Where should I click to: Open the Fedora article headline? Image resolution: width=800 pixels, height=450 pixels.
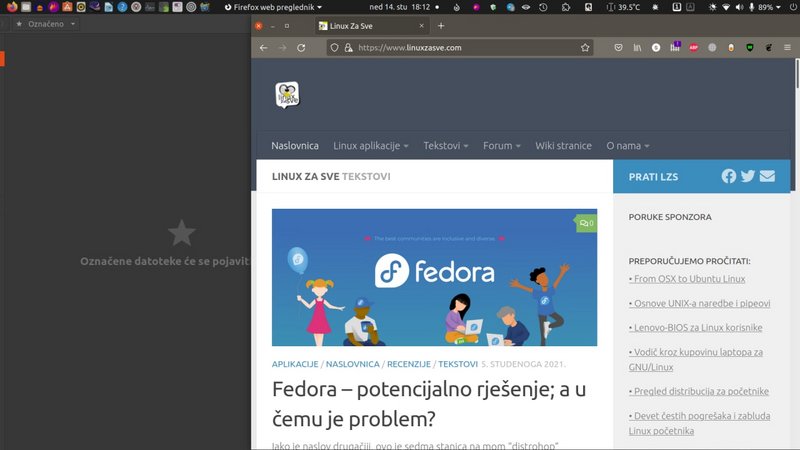429,404
